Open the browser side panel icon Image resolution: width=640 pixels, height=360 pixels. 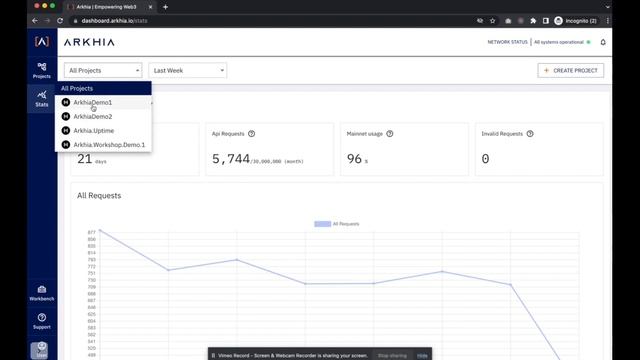(x=546, y=20)
